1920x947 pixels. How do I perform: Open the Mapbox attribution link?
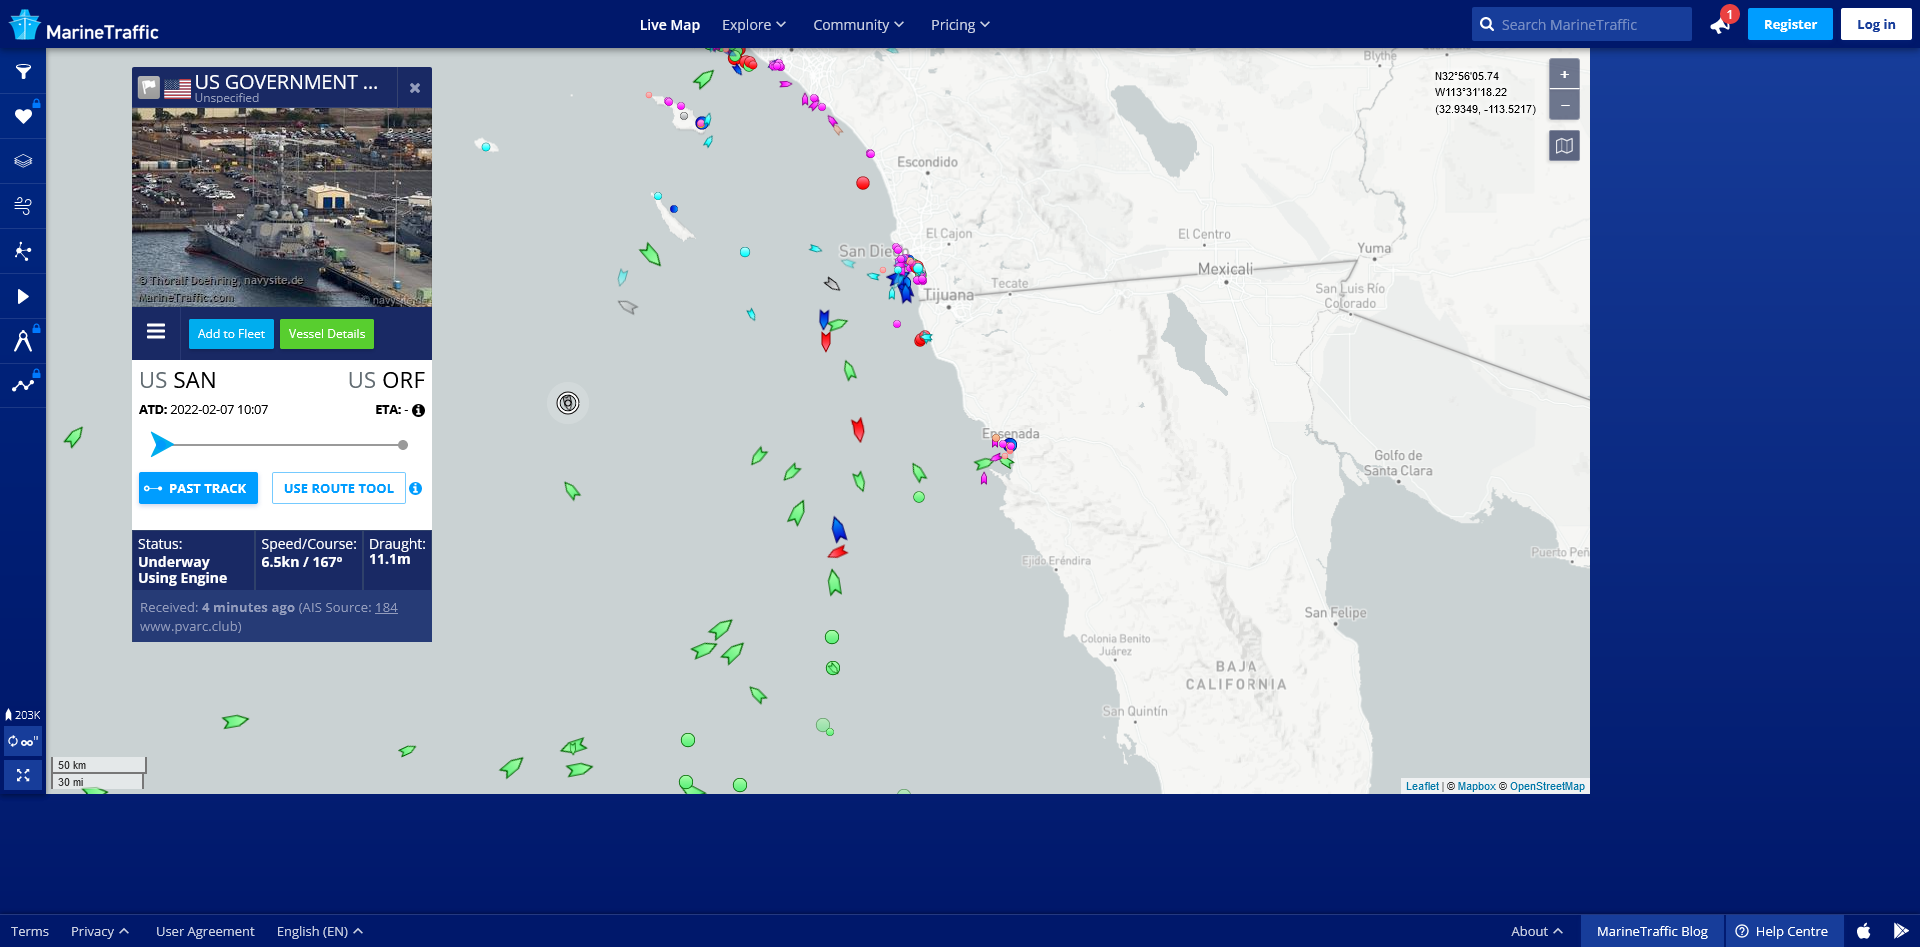pyautogui.click(x=1476, y=786)
